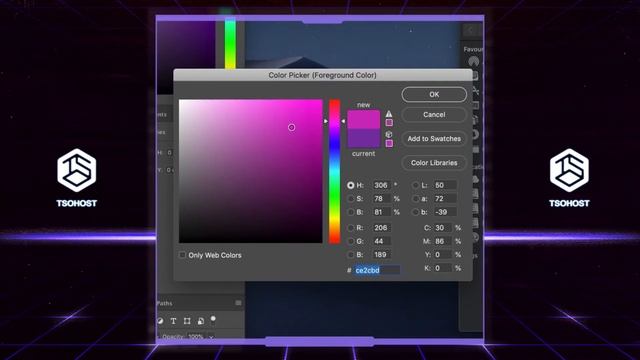Image resolution: width=640 pixels, height=360 pixels.
Task: Select the G green radio button
Action: [350, 241]
